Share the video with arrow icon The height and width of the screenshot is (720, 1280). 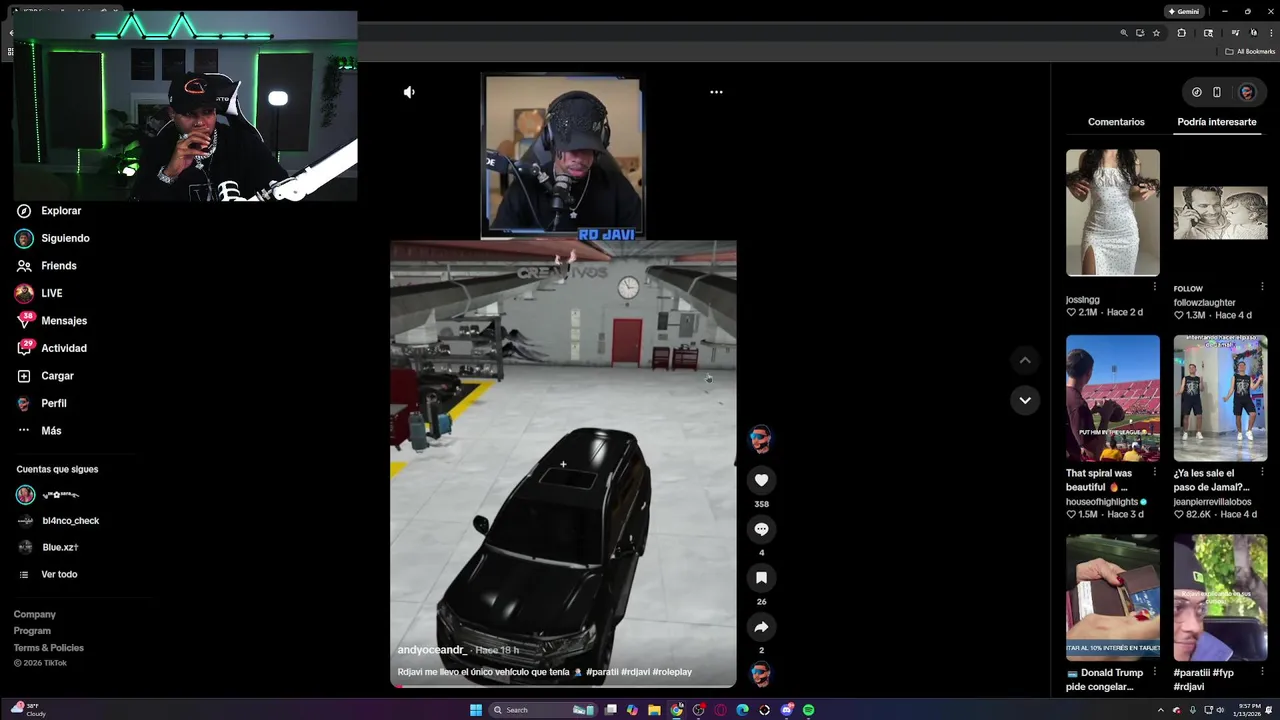[x=761, y=627]
